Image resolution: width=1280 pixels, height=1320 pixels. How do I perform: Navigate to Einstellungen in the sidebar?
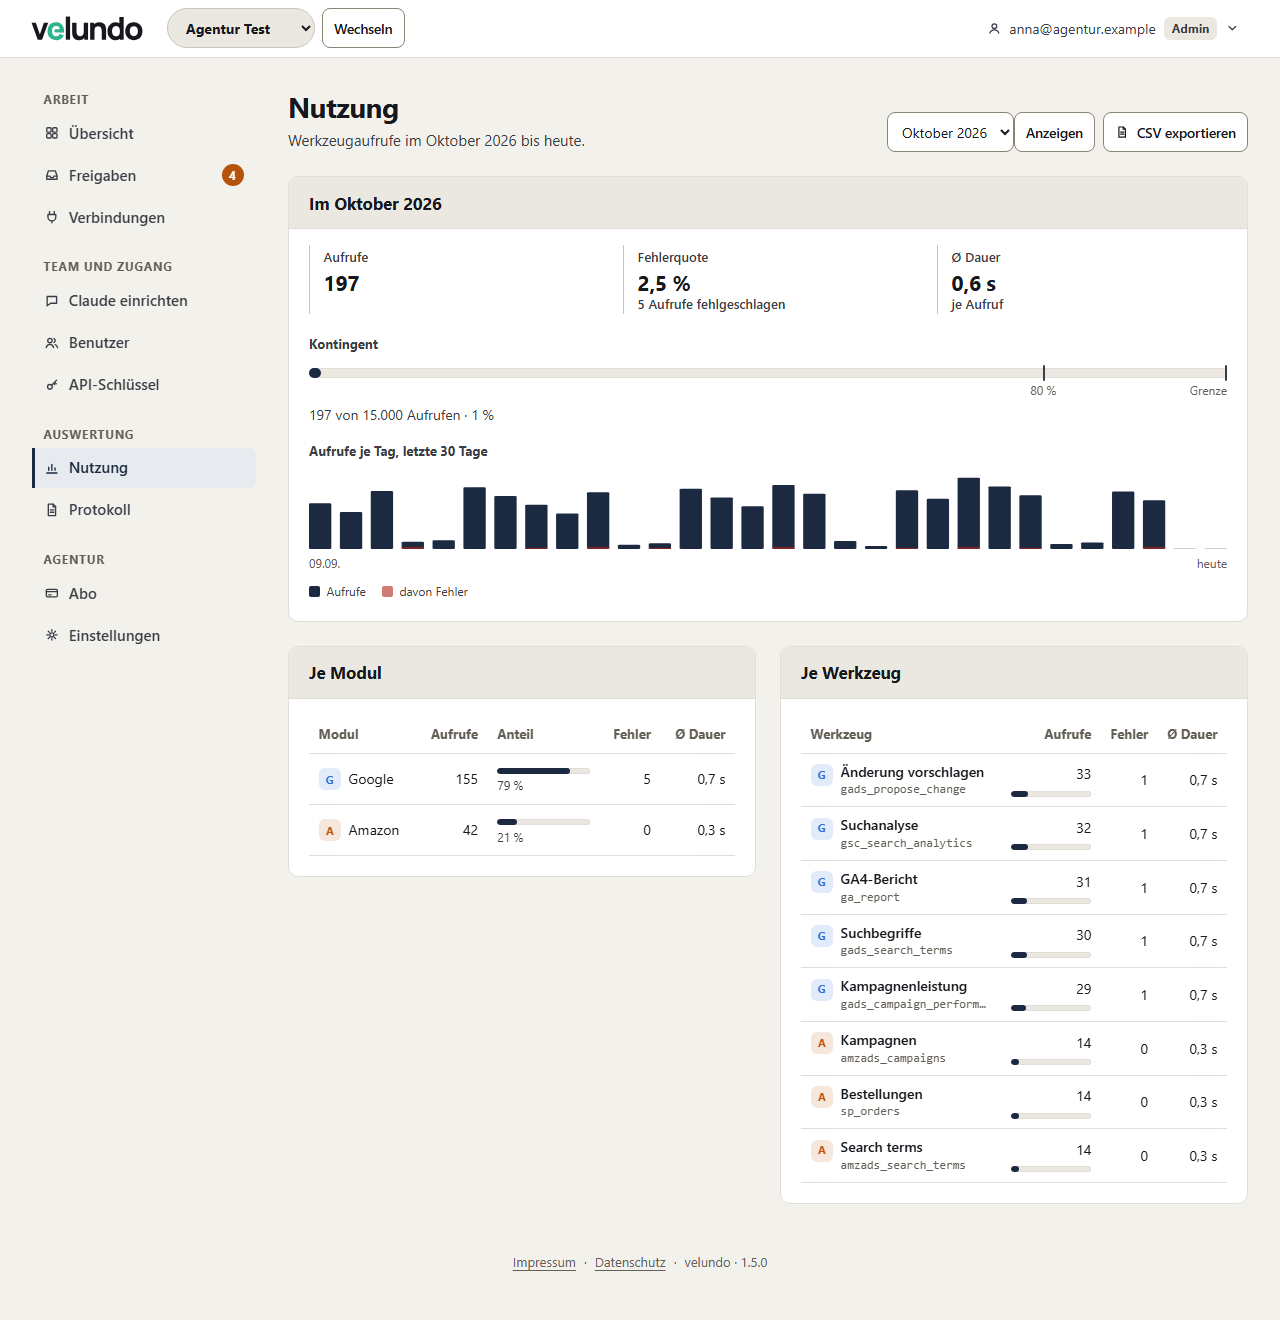(x=144, y=635)
